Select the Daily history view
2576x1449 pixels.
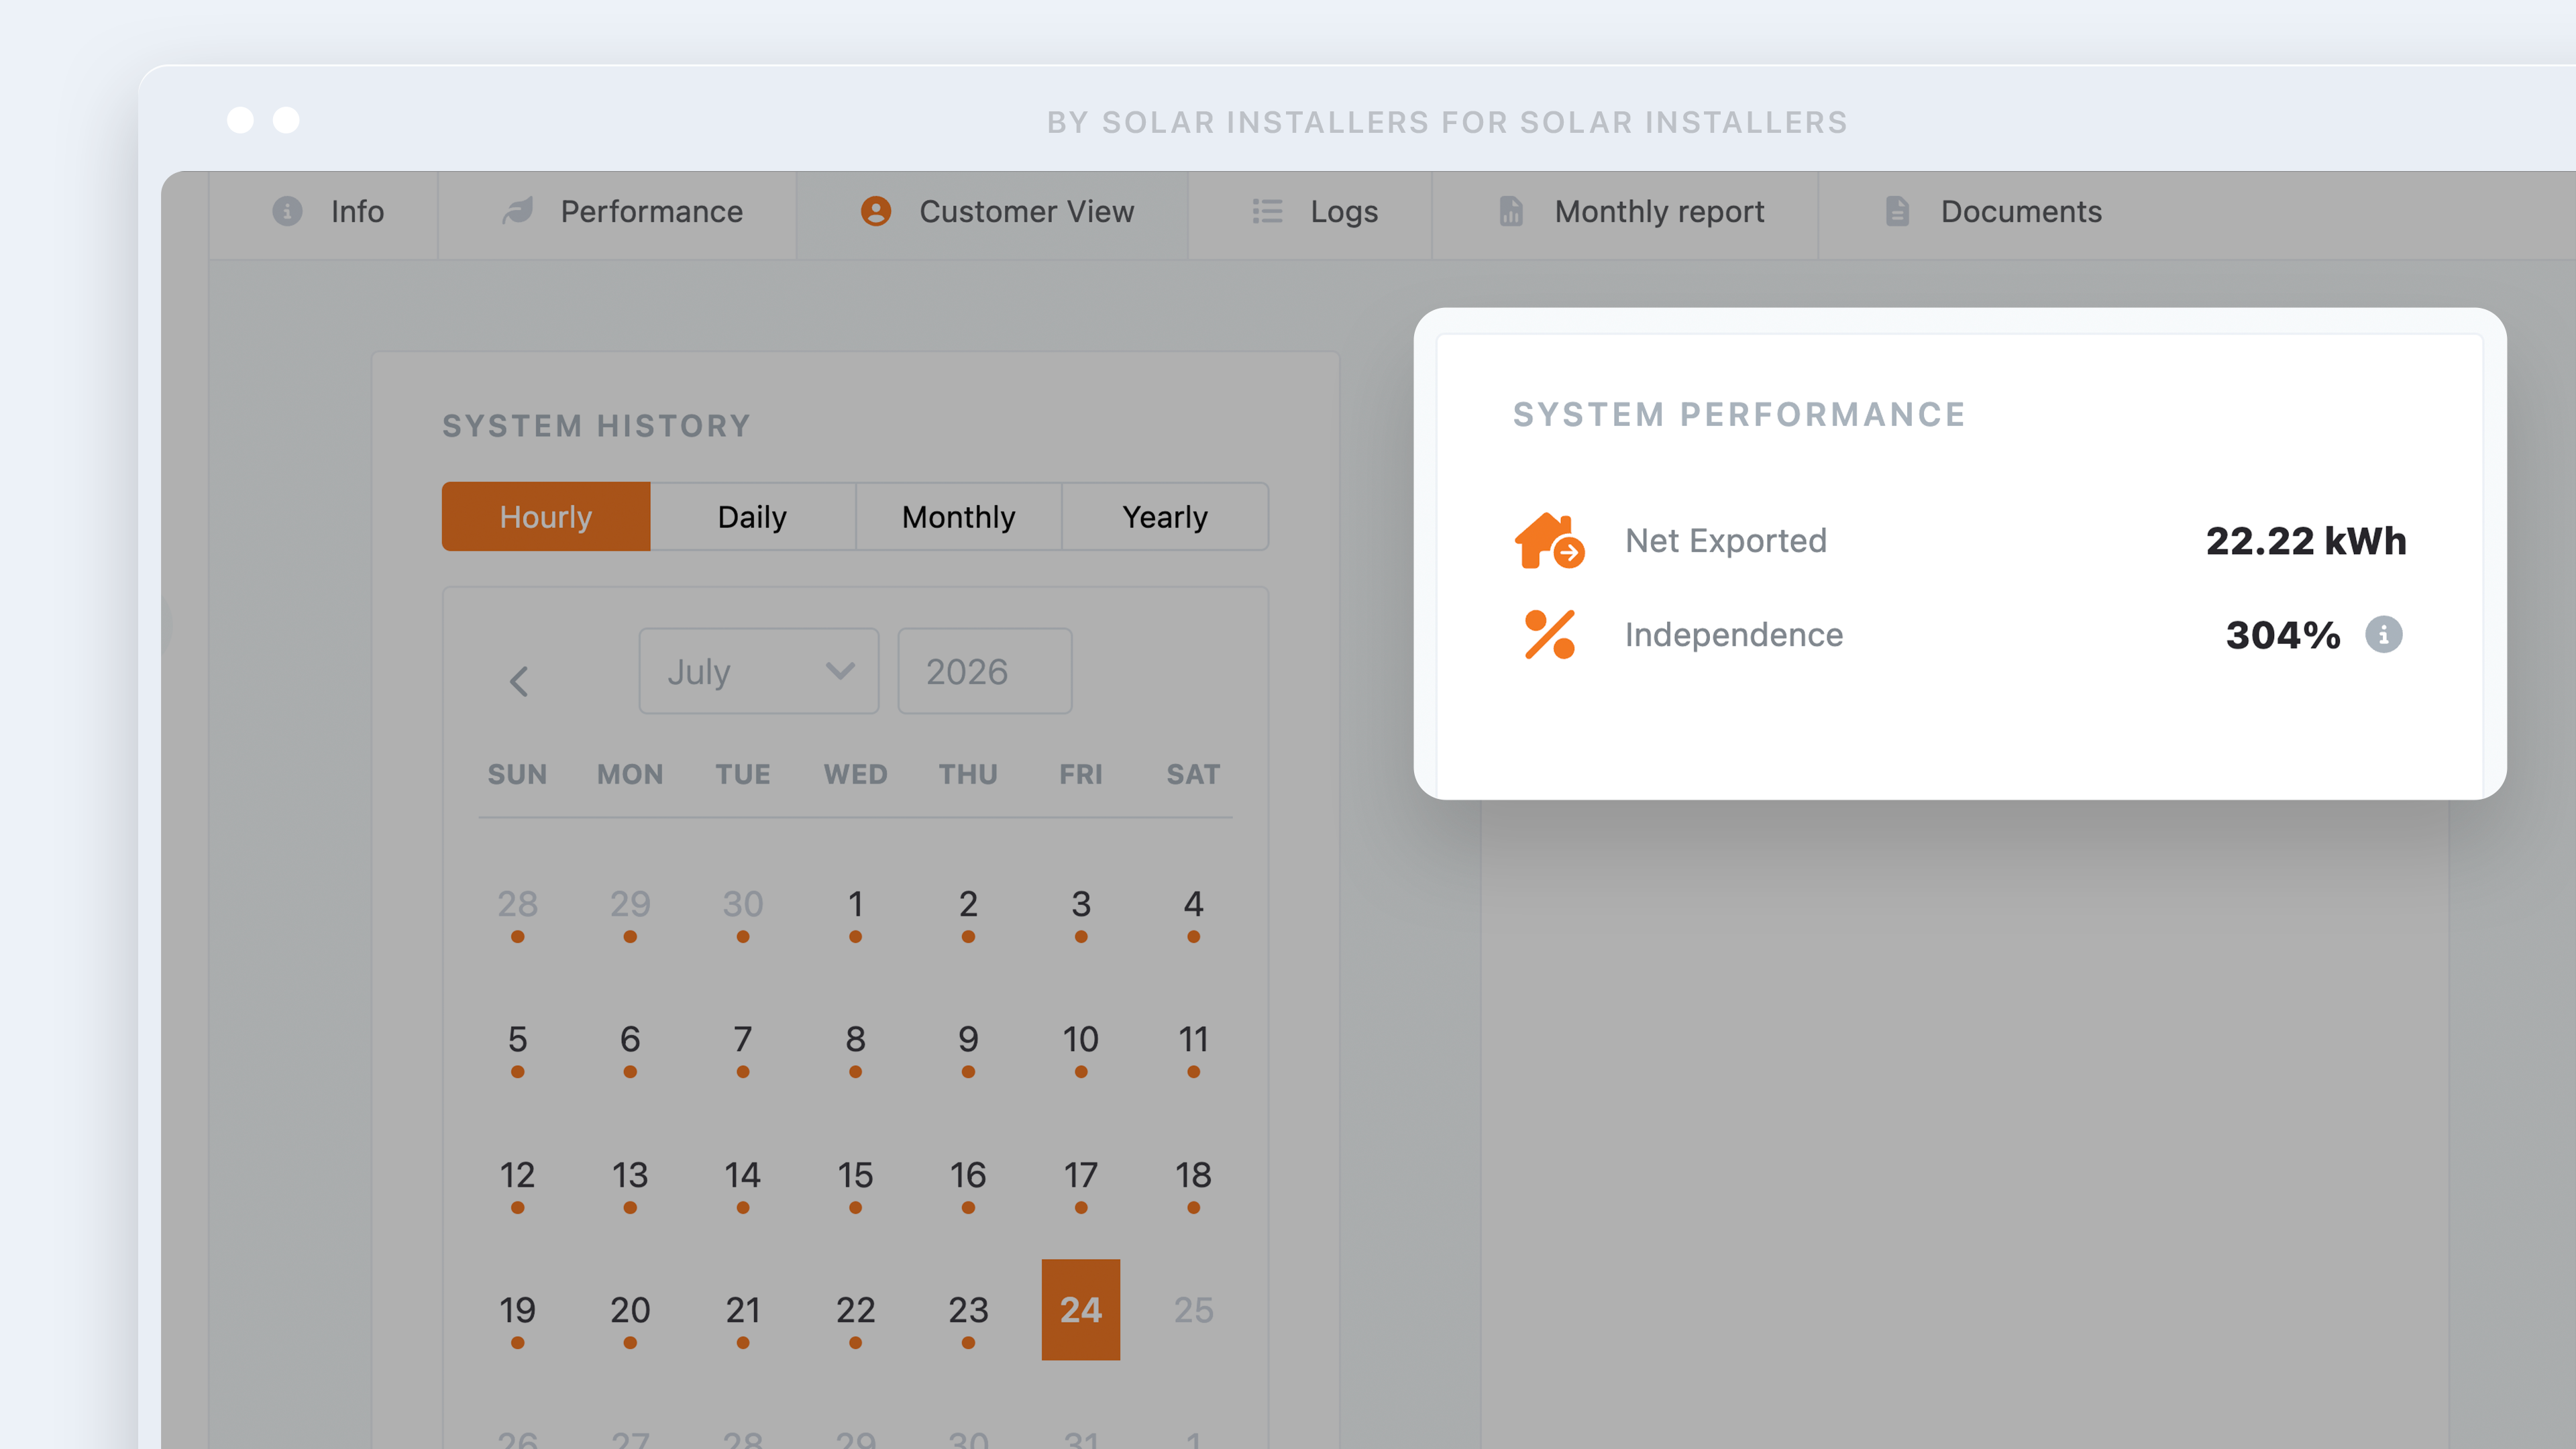click(x=752, y=517)
